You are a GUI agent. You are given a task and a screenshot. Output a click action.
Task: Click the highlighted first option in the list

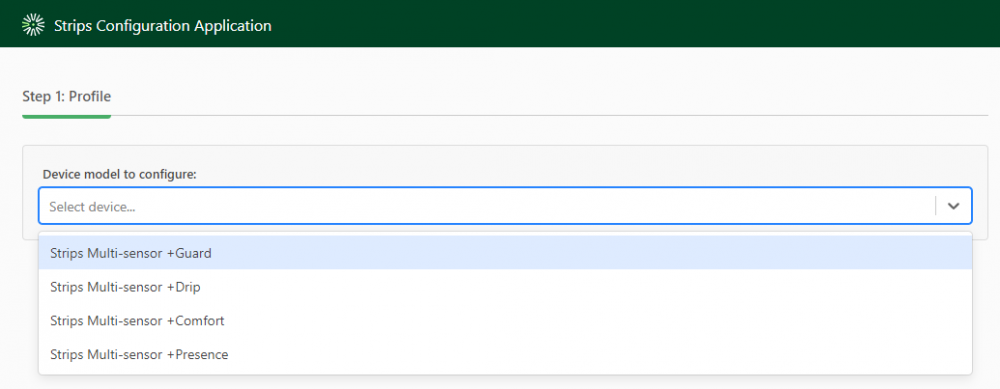(505, 253)
